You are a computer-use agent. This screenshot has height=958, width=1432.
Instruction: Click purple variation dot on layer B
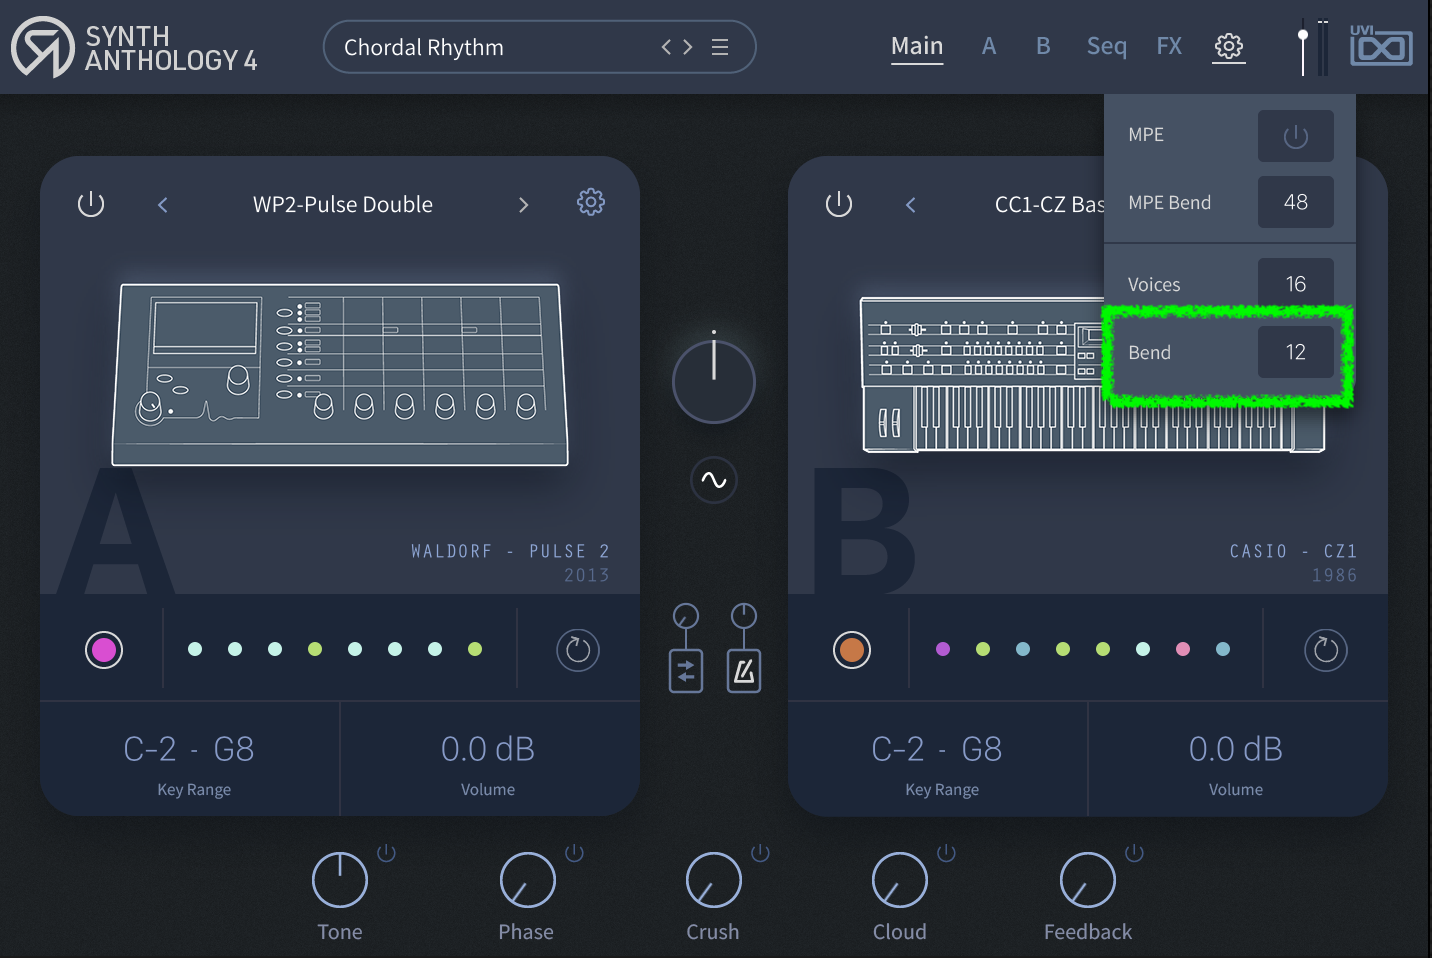(x=943, y=649)
